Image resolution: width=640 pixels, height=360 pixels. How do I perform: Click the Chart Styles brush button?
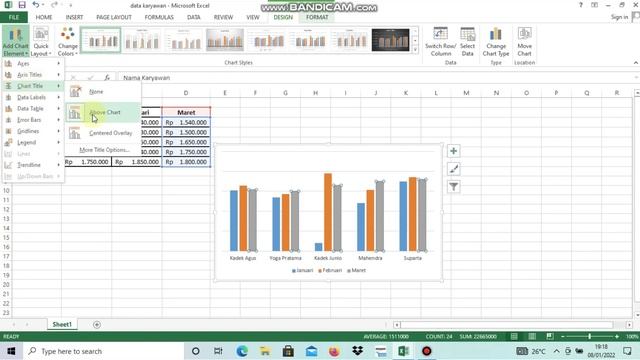coord(453,169)
